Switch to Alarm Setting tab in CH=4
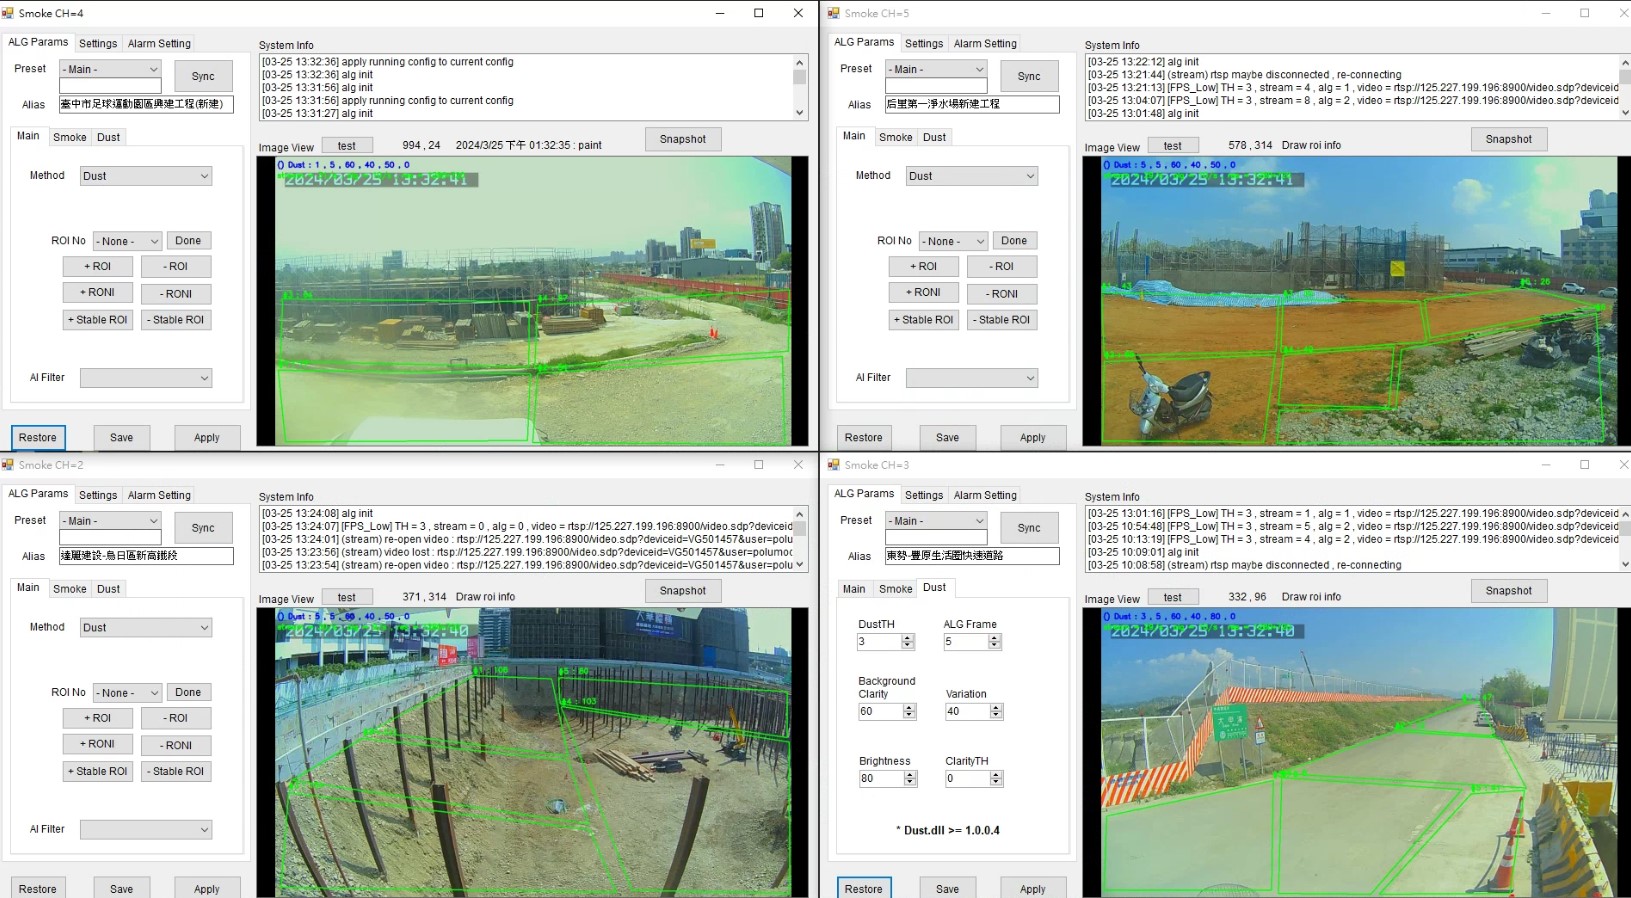This screenshot has height=898, width=1631. 159,43
